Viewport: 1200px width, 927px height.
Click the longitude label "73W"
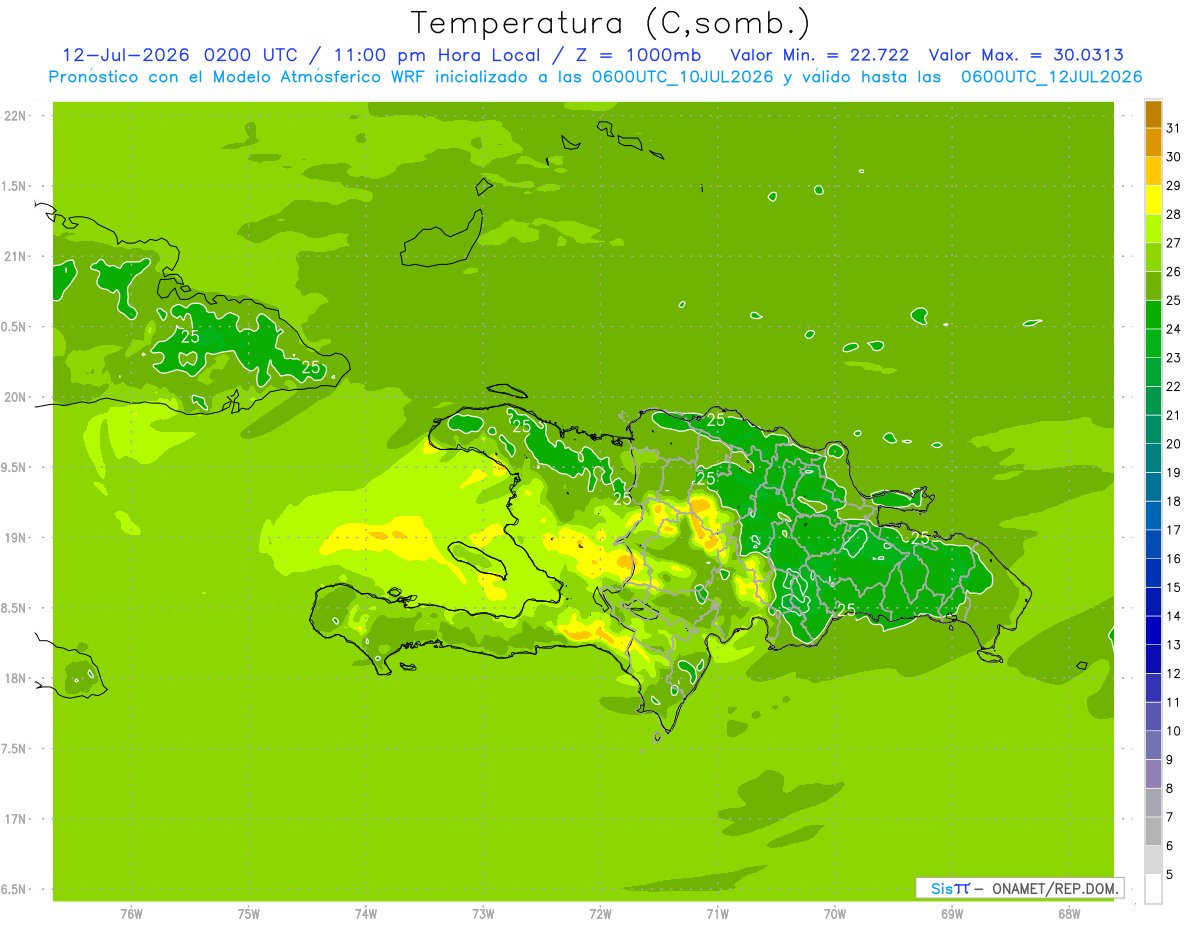tap(483, 914)
